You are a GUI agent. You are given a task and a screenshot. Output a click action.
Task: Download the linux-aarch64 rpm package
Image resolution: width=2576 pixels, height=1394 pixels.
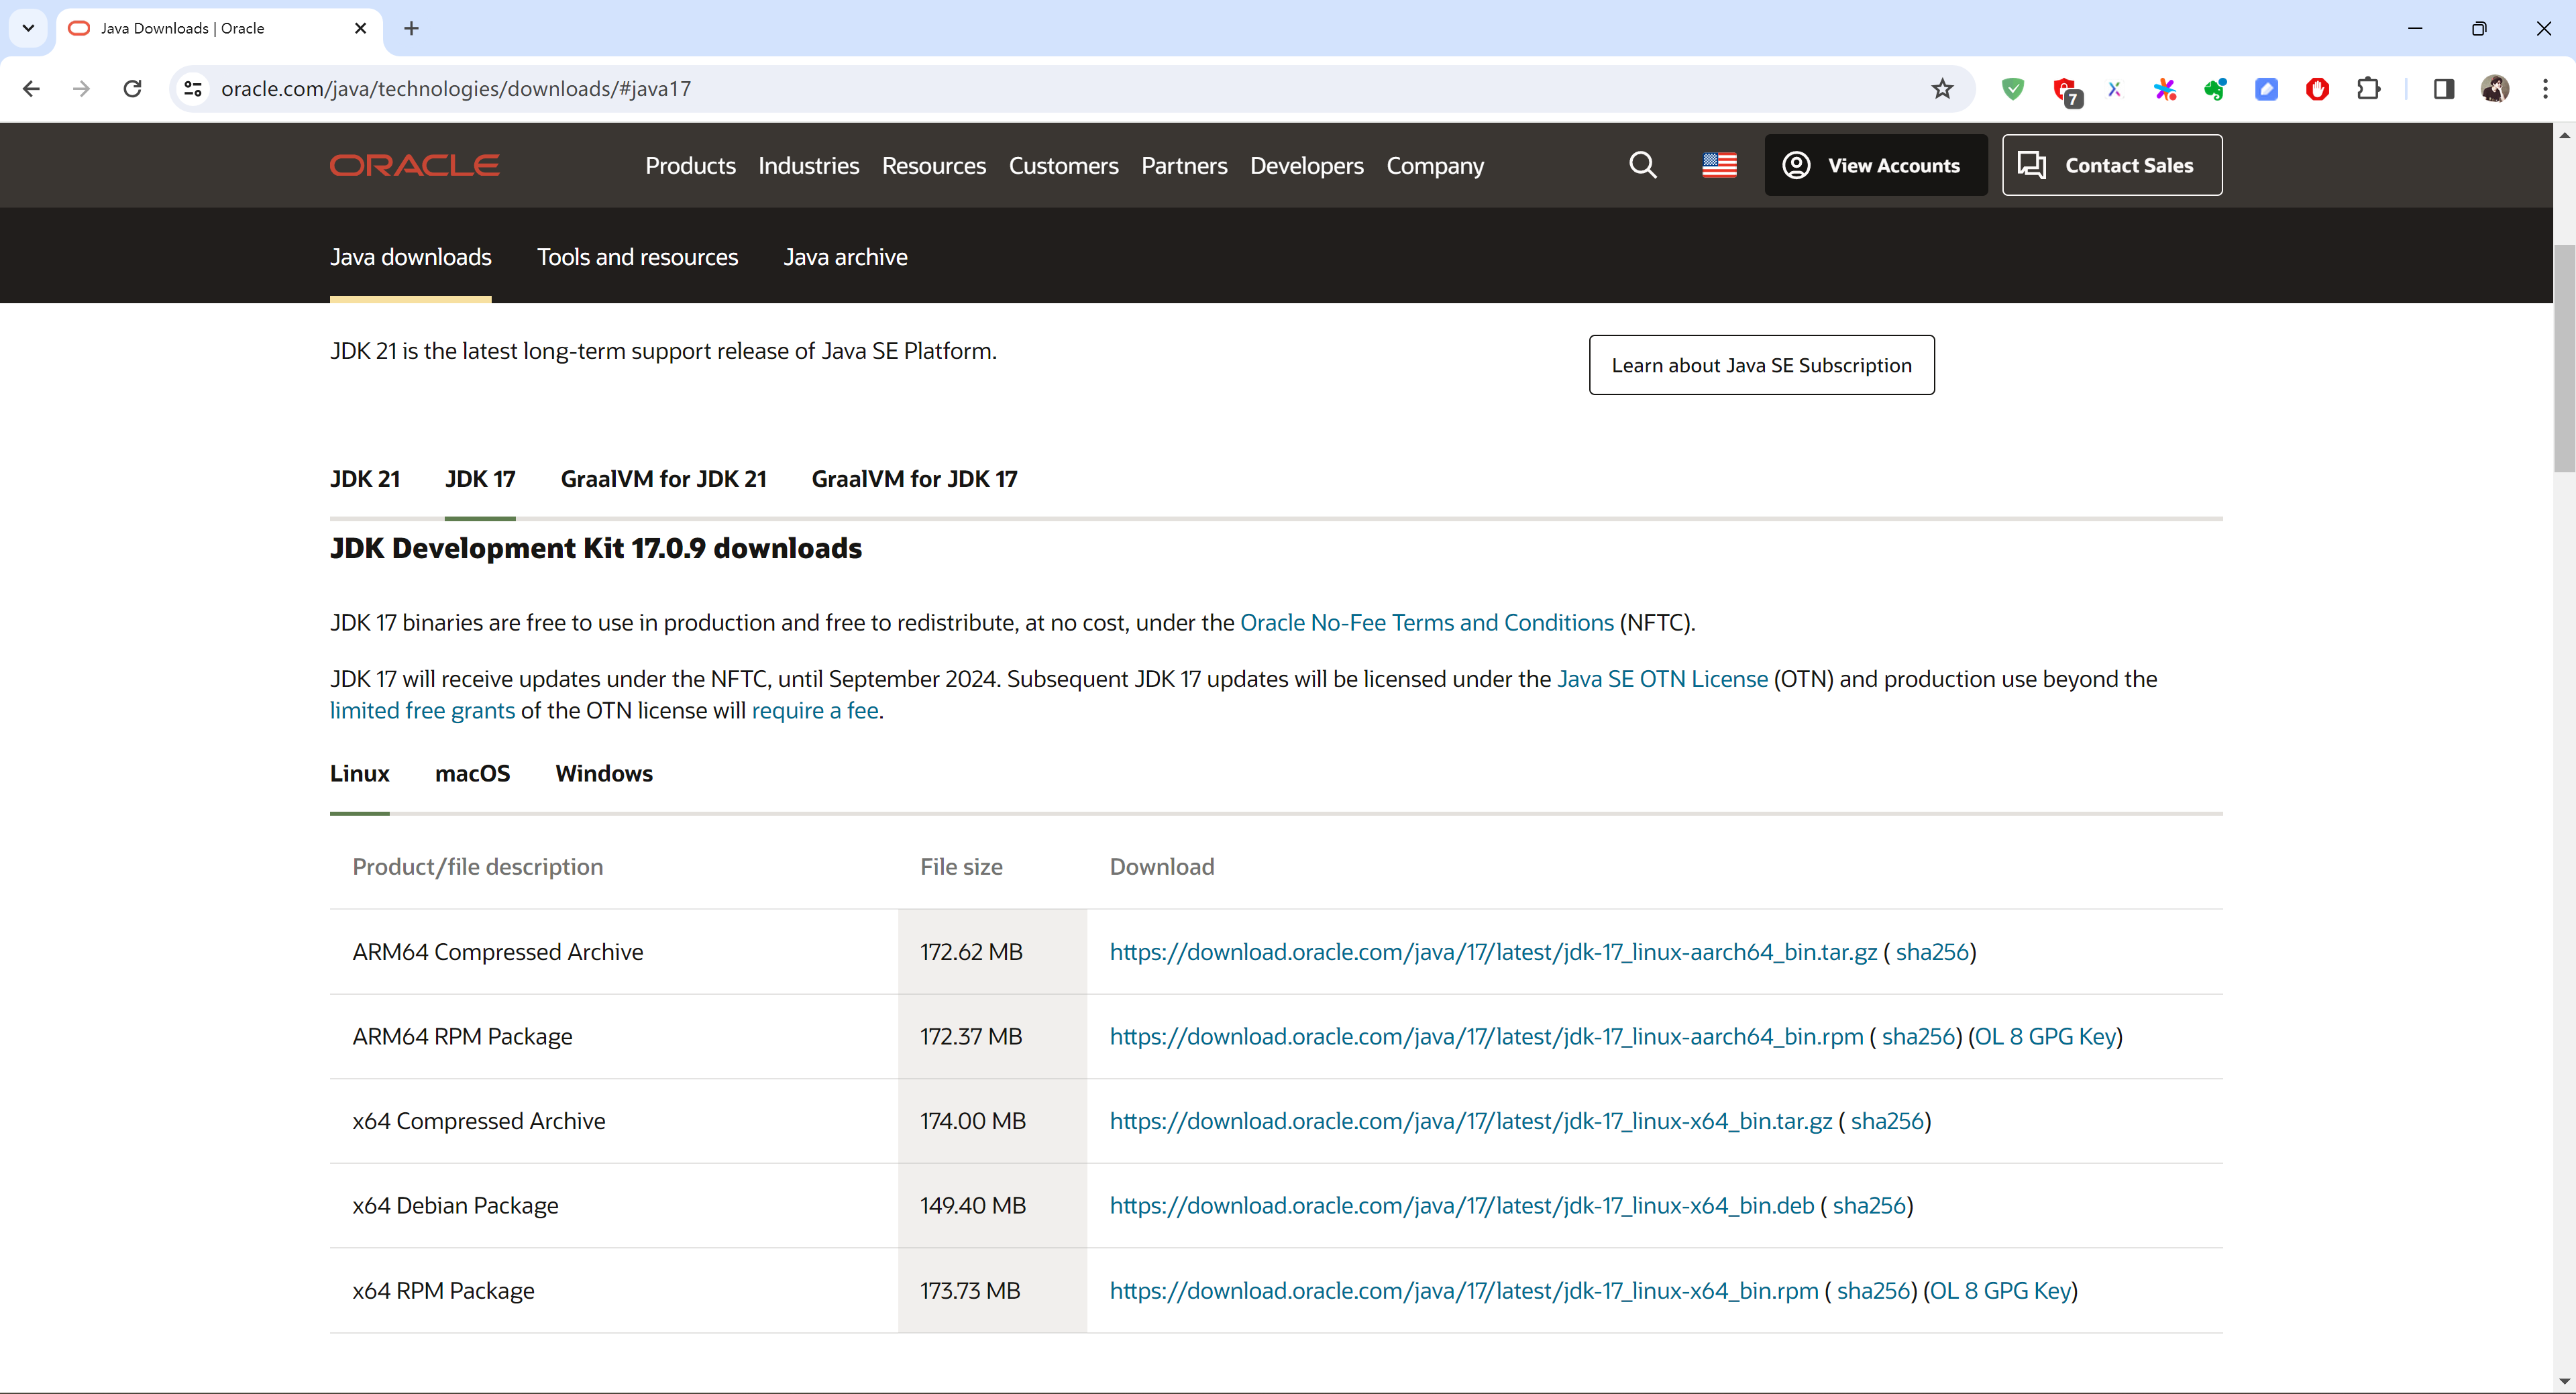[x=1486, y=1036]
